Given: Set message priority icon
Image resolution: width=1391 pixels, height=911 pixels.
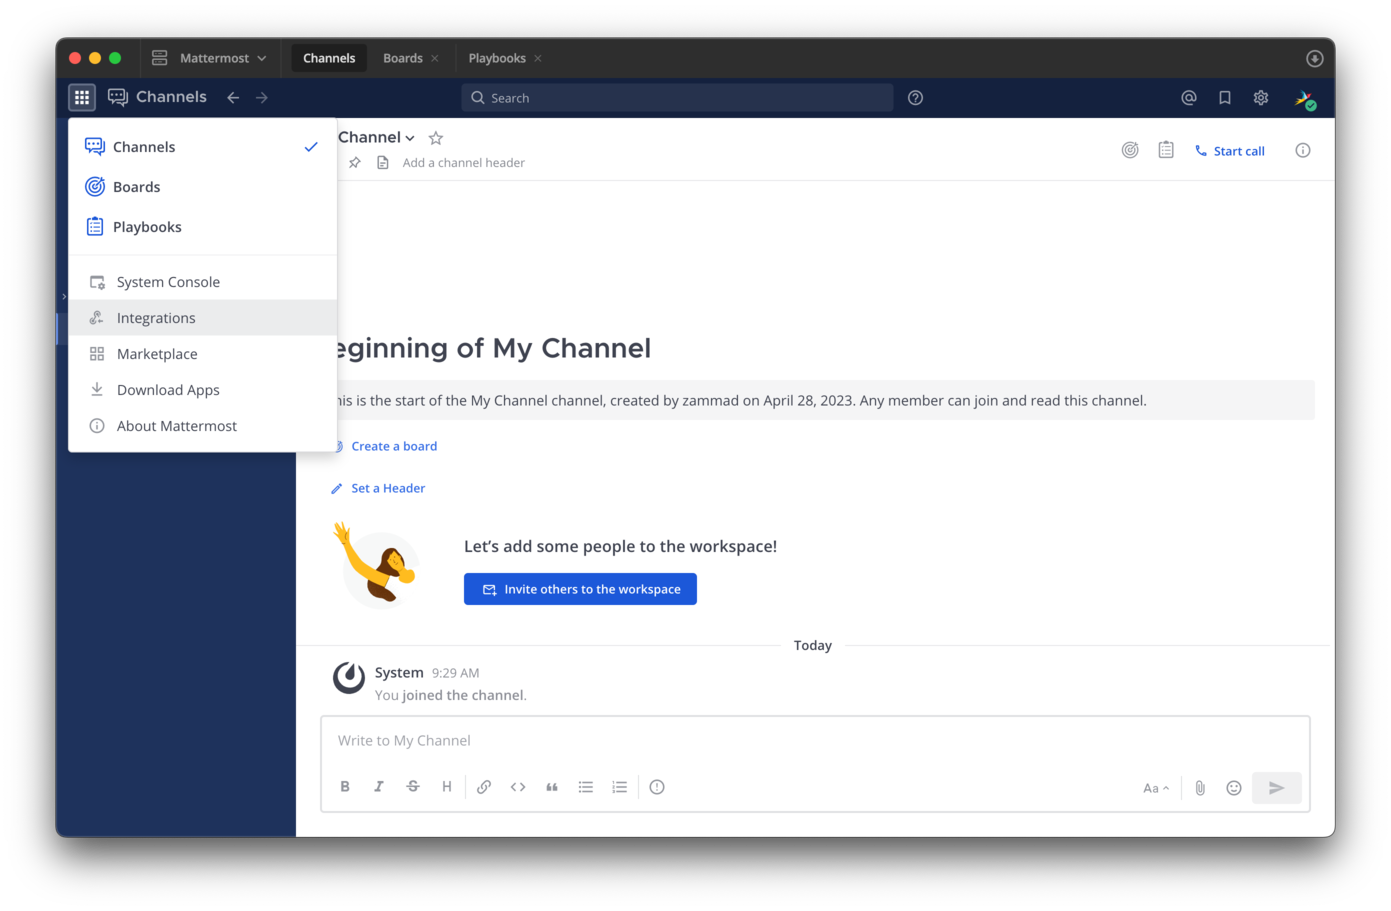Looking at the screenshot, I should click(x=657, y=787).
